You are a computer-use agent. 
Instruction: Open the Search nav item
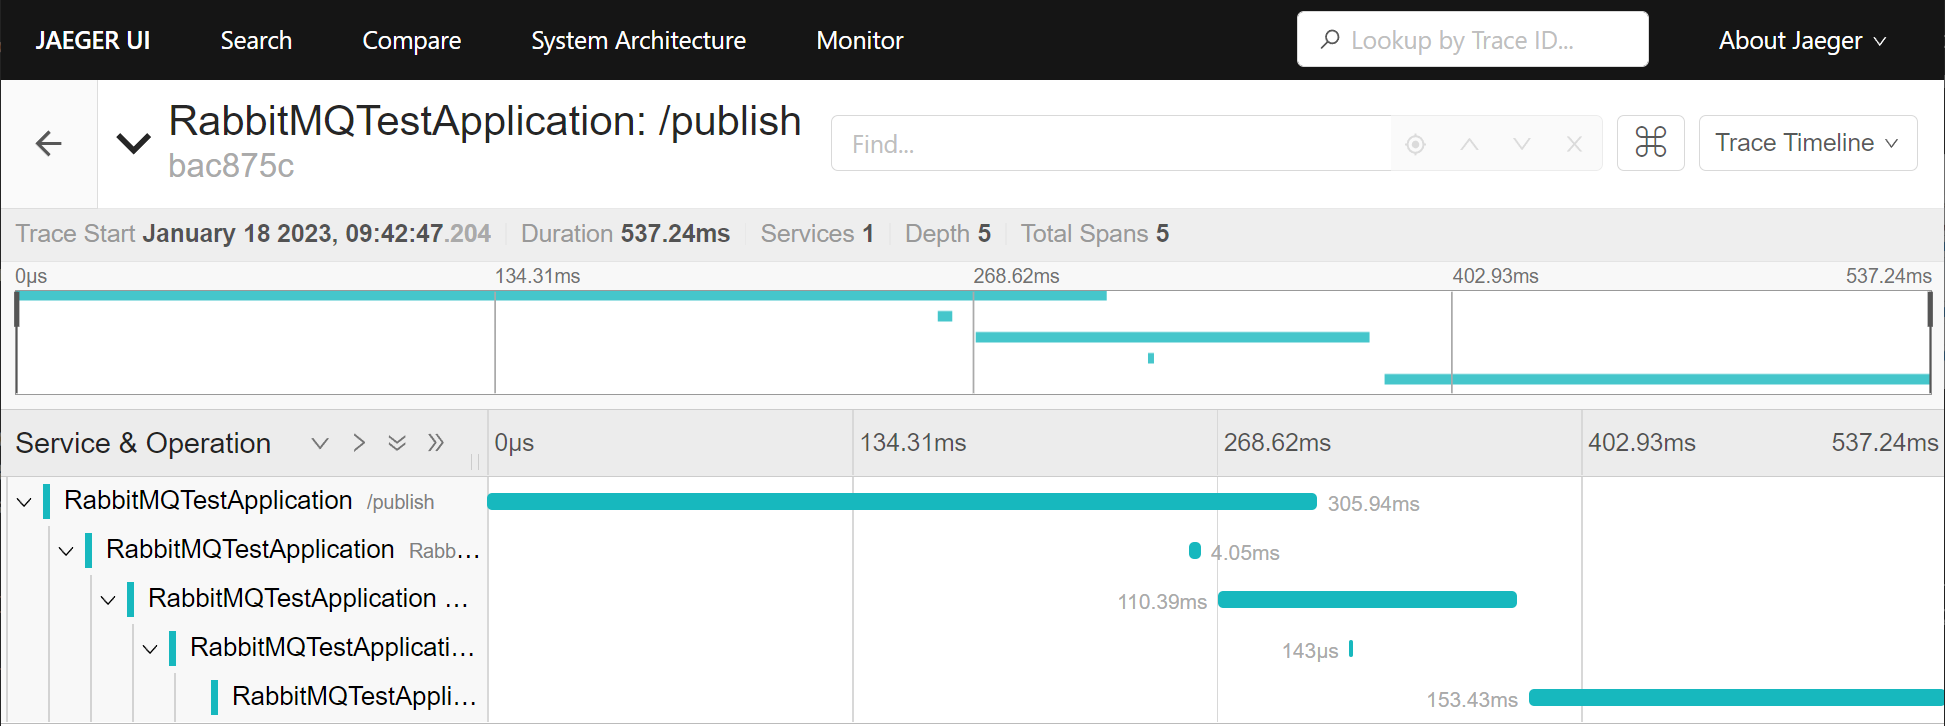[x=256, y=40]
